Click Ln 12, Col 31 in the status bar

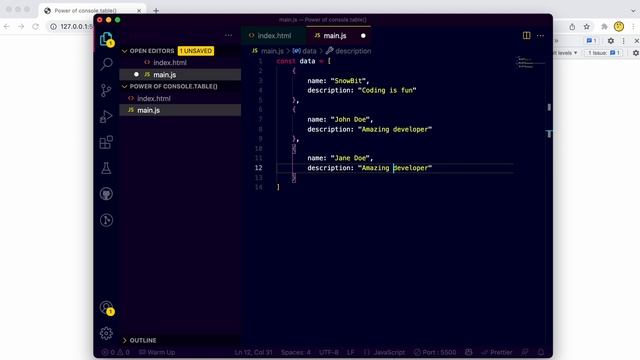pos(253,352)
